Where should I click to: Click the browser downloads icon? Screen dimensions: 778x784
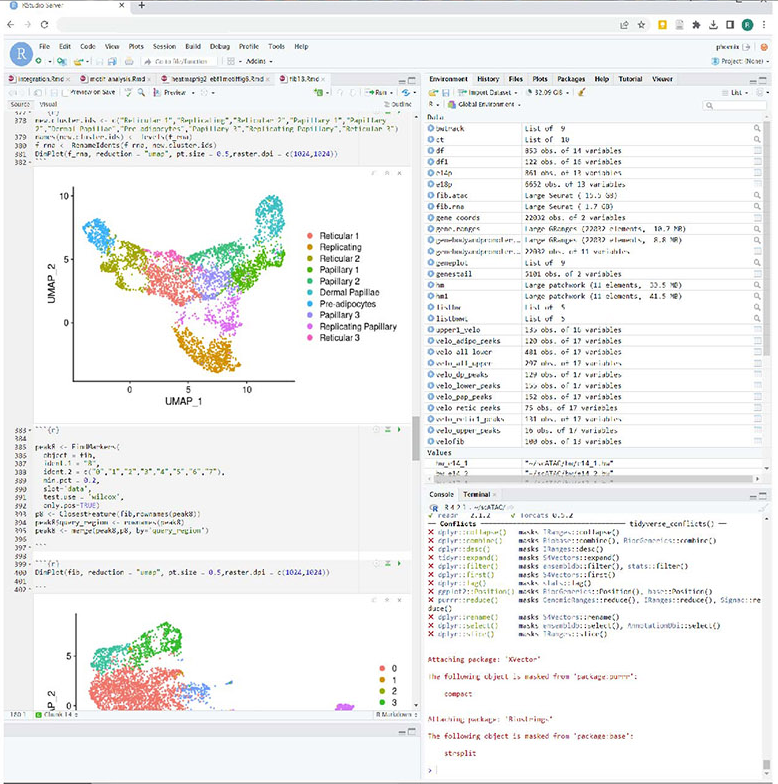tap(713, 24)
